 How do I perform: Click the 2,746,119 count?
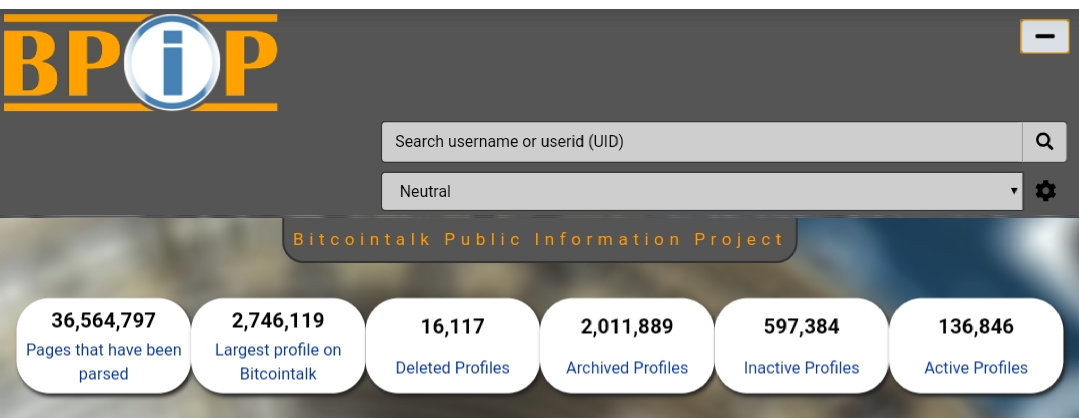click(278, 320)
